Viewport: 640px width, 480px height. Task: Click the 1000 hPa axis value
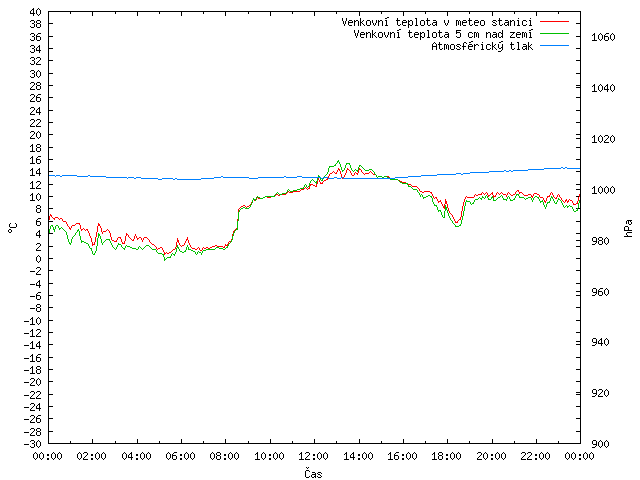pos(603,190)
